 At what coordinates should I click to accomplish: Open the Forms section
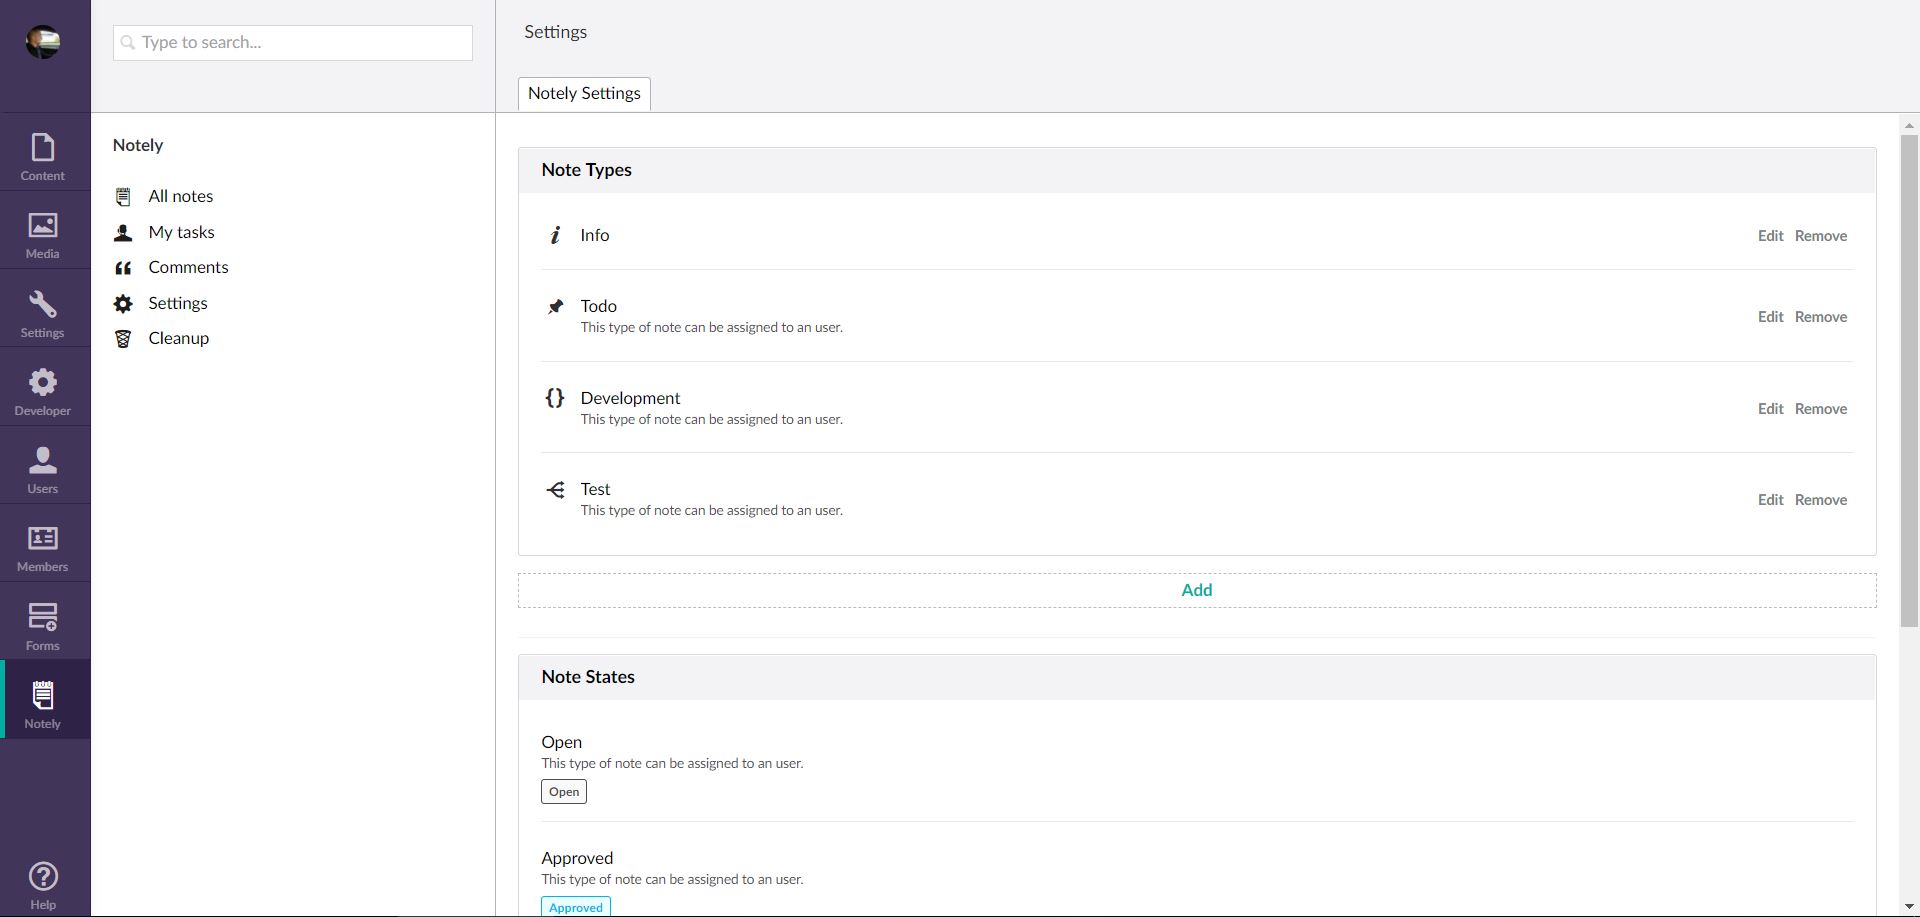tap(43, 627)
